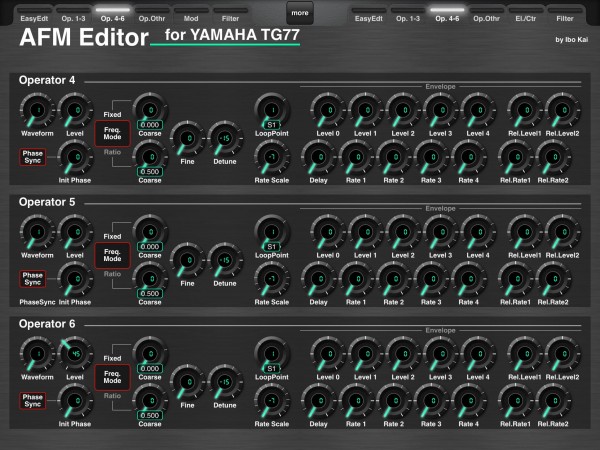Click Operator 6 Init Phase knob

[75, 401]
